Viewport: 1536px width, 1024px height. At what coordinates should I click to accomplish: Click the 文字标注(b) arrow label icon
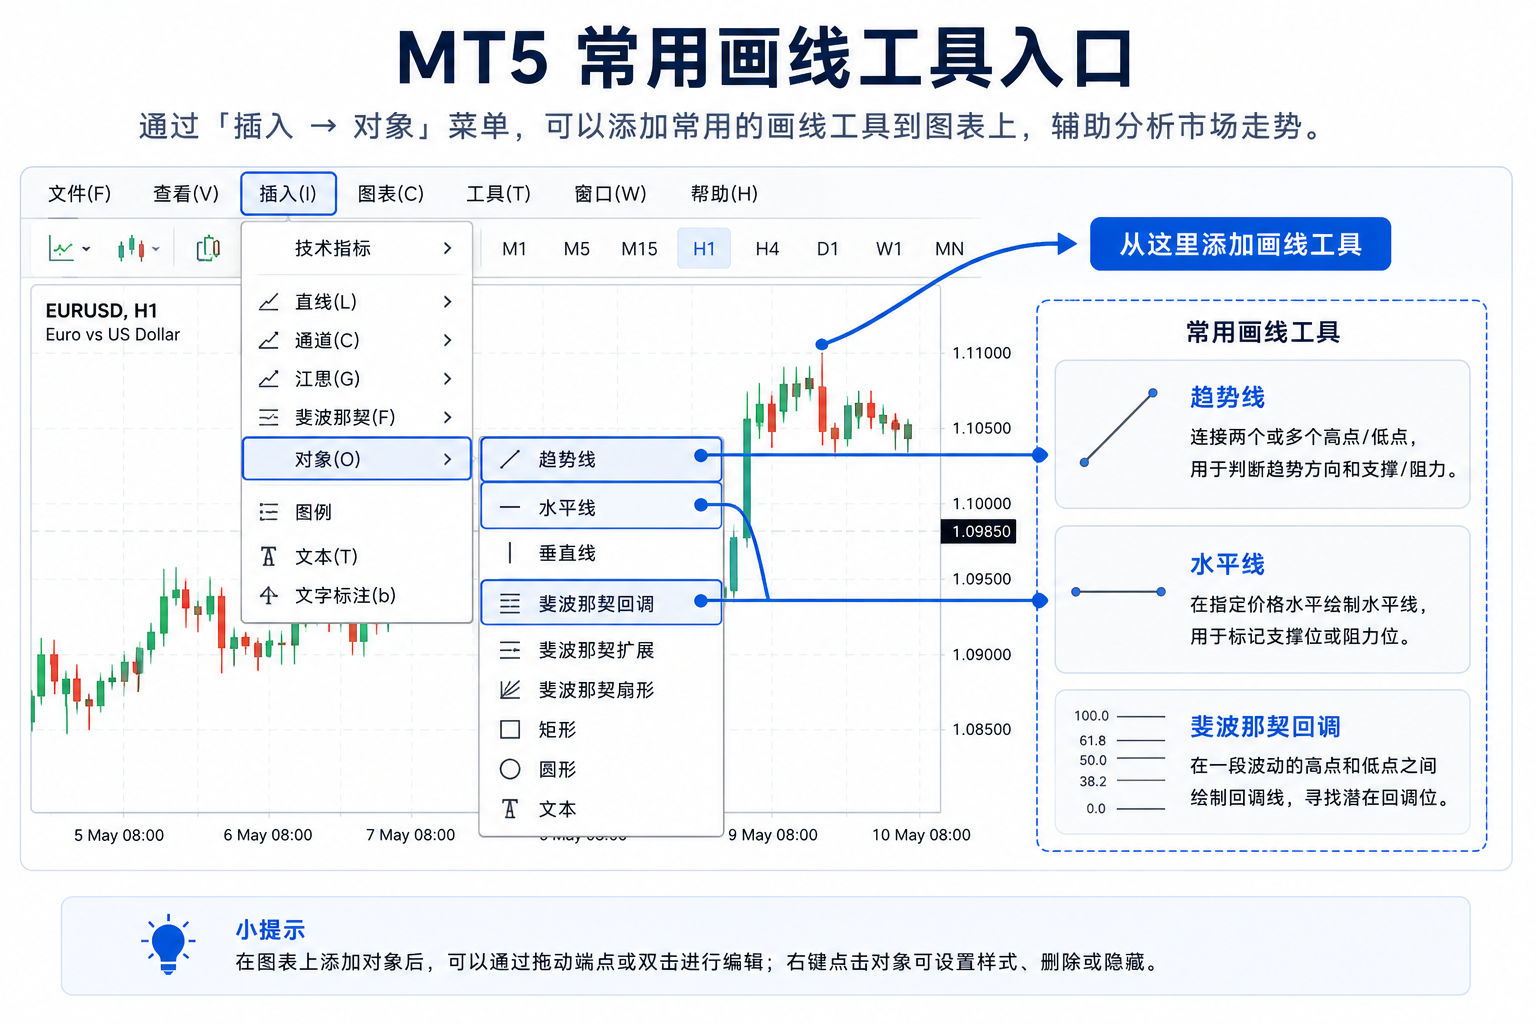[x=269, y=595]
